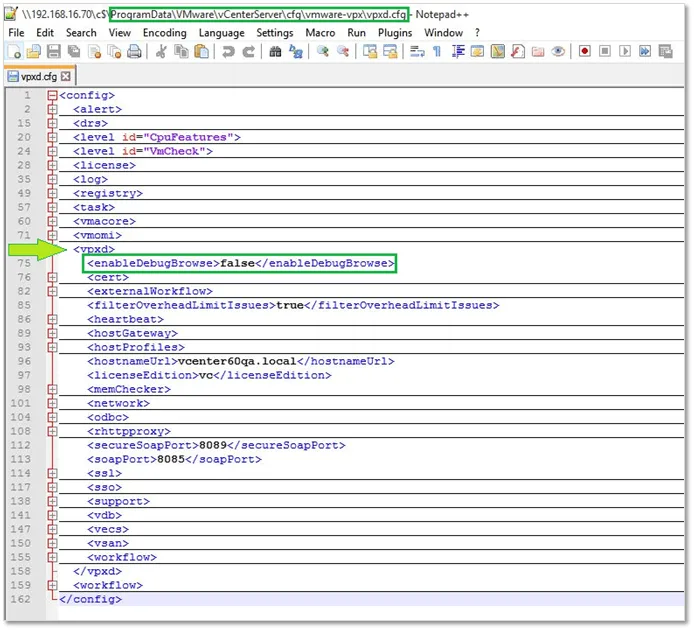Click the Save floppy disk icon
The height and width of the screenshot is (630, 694).
point(54,52)
